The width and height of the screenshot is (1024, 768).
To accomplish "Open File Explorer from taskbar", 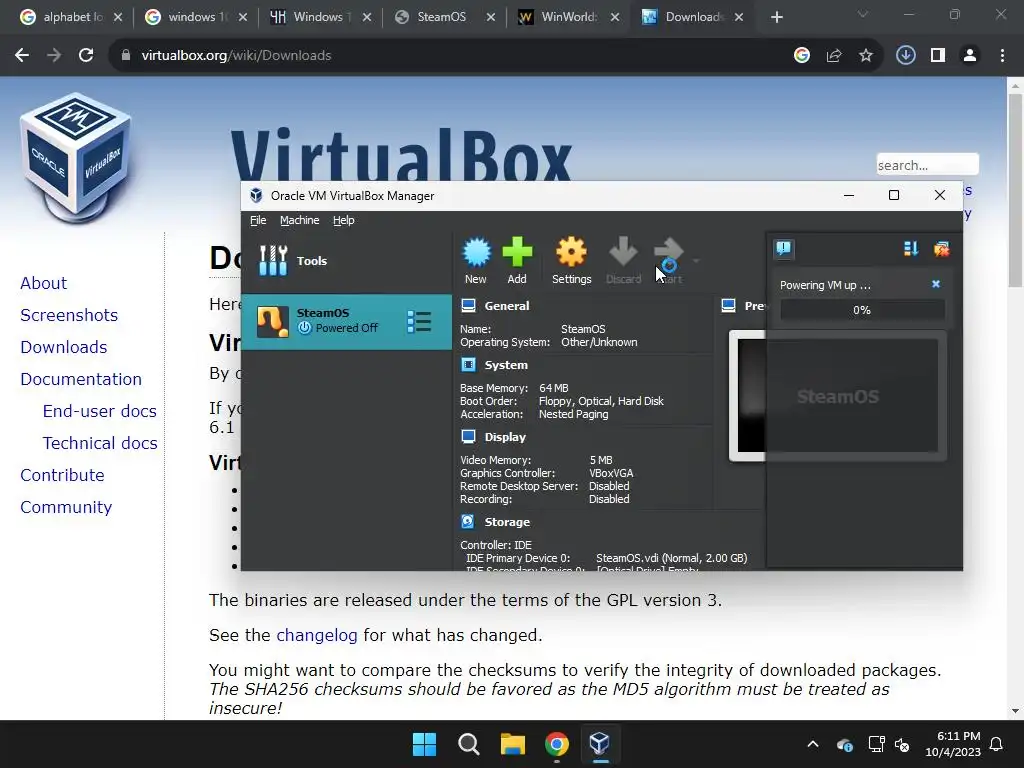I will [513, 744].
